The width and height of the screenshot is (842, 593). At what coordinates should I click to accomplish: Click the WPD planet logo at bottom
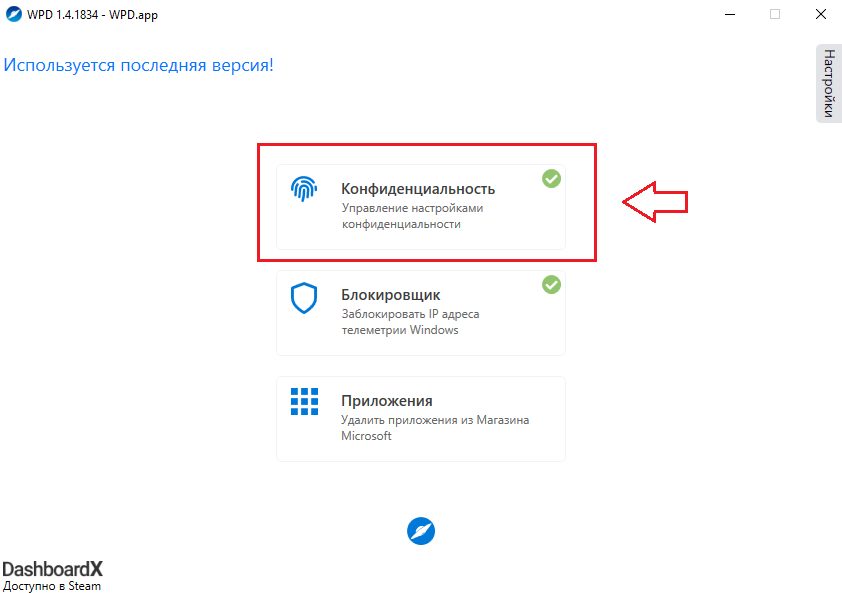pos(421,531)
